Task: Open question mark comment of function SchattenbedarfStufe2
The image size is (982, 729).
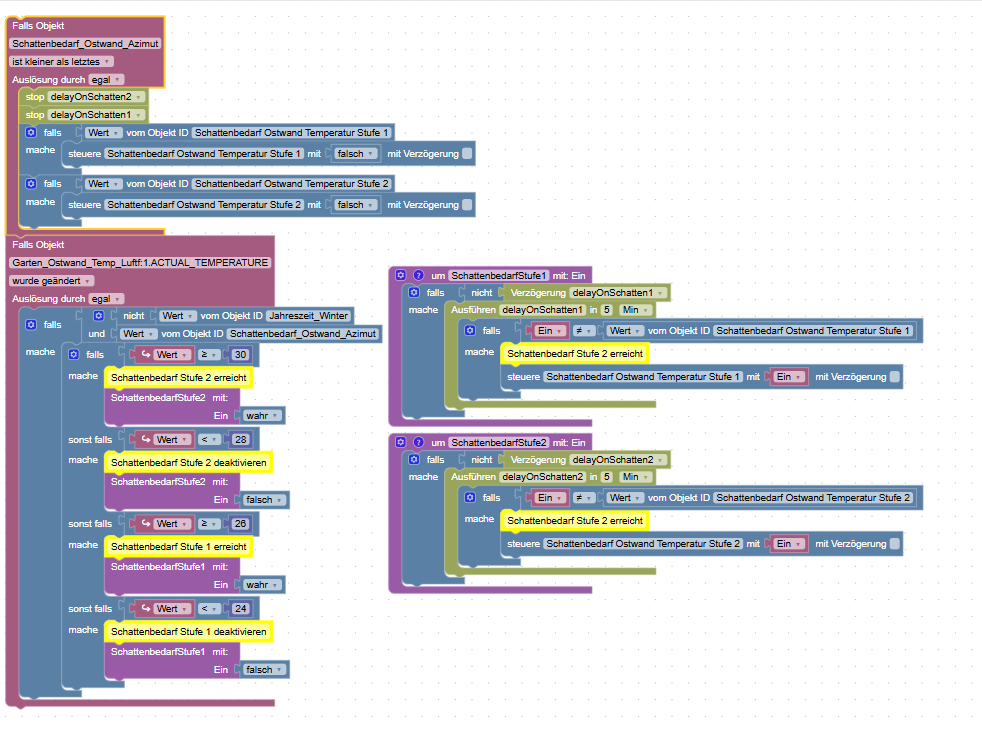Action: 419,442
